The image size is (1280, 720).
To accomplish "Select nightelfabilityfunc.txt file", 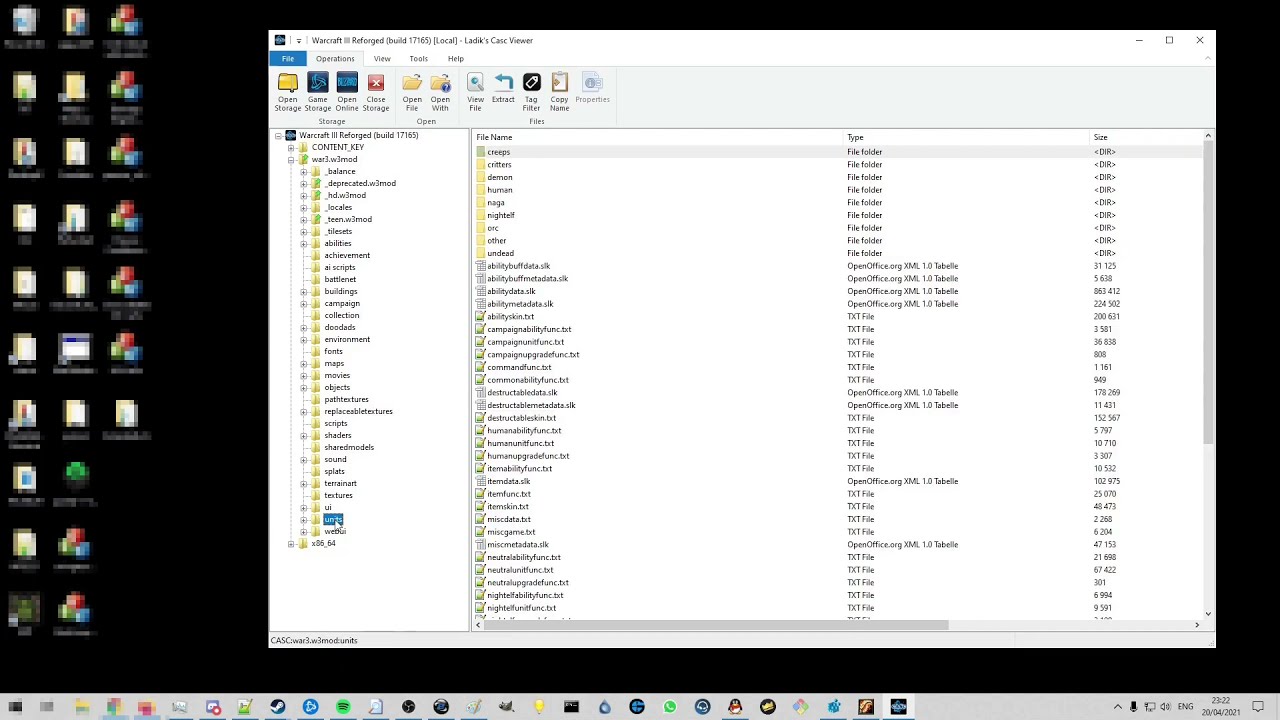I will coord(838,595).
